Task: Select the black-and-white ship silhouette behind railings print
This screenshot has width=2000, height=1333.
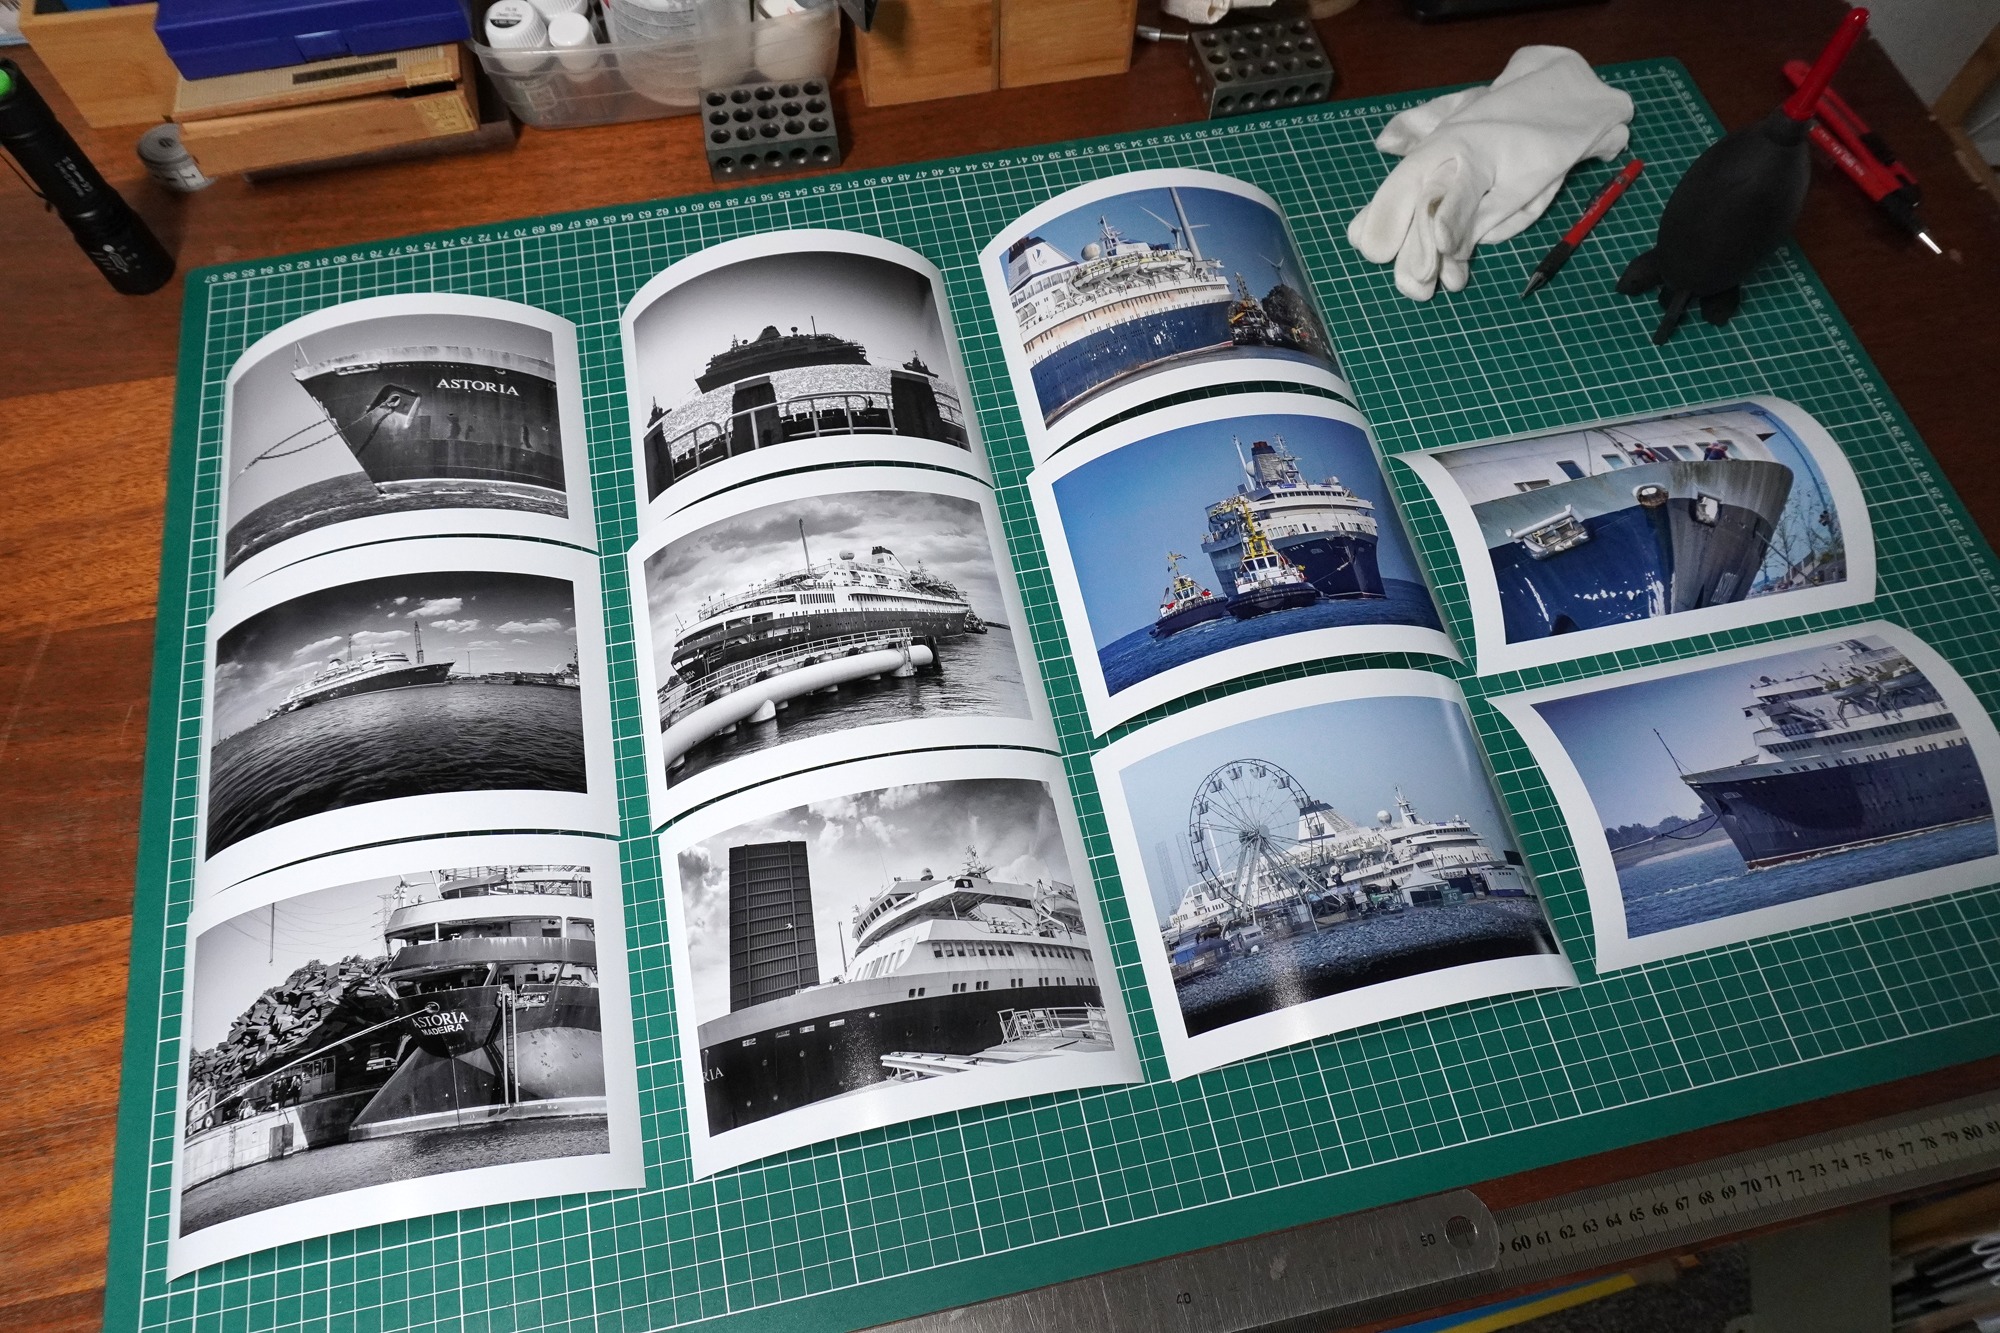Action: pos(803,372)
